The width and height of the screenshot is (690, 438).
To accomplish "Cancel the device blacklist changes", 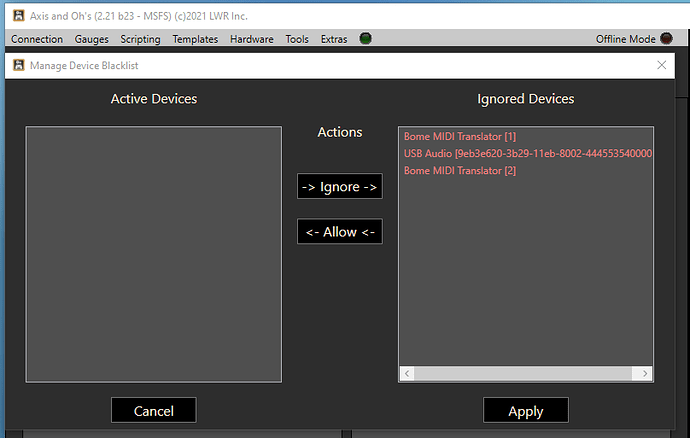I will click(x=153, y=410).
